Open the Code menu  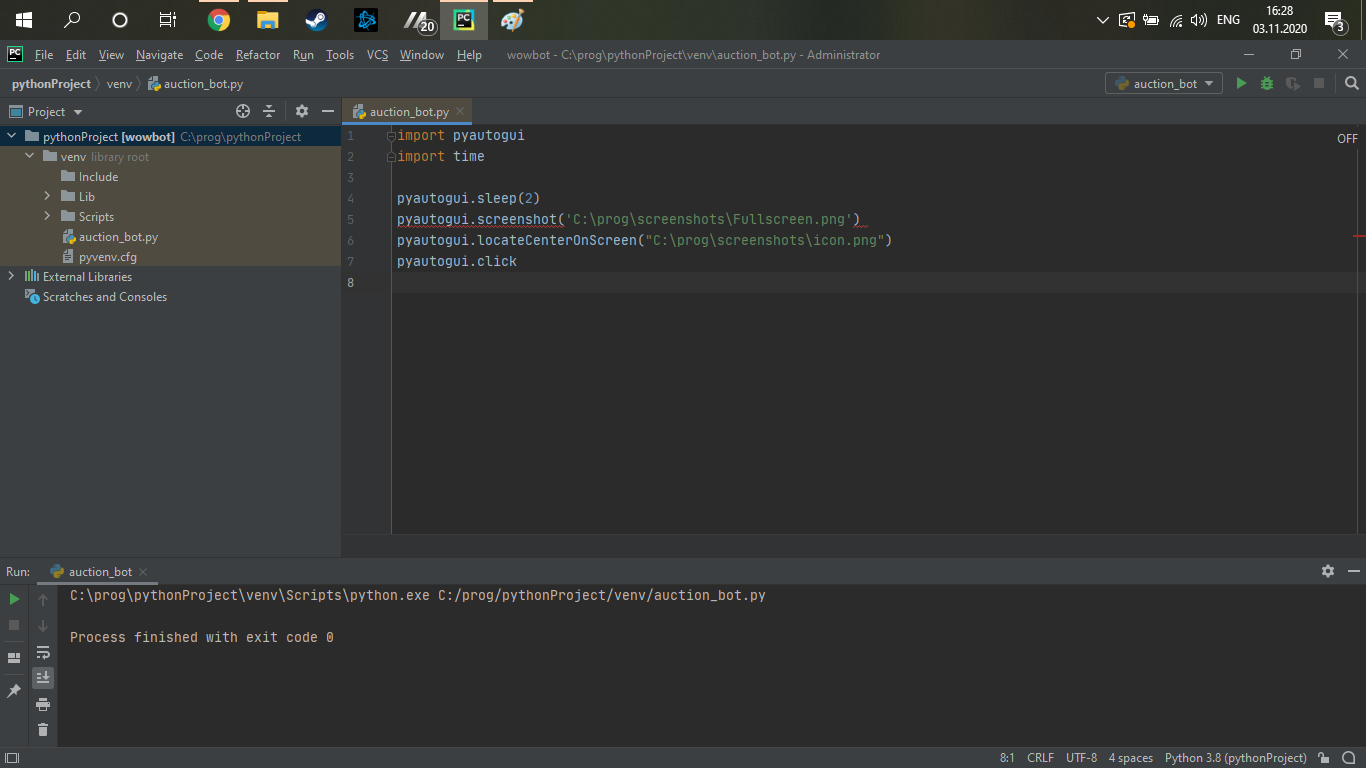[209, 55]
